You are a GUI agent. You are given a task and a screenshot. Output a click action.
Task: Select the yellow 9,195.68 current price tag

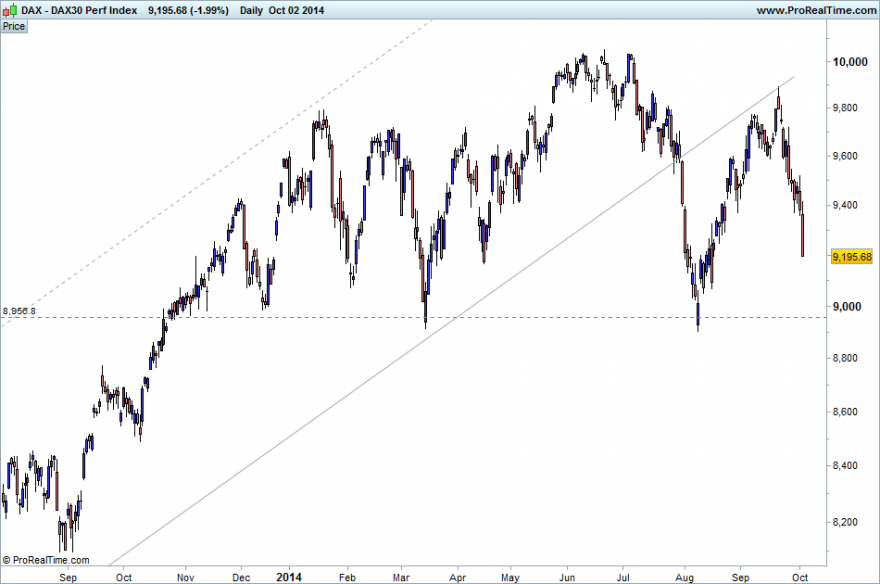click(x=852, y=256)
